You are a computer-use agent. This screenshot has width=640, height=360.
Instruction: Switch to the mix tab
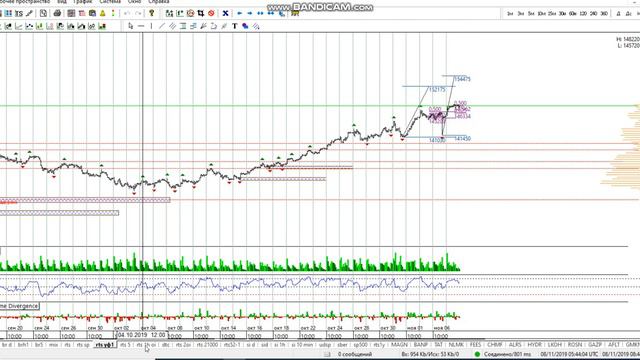tap(53, 345)
